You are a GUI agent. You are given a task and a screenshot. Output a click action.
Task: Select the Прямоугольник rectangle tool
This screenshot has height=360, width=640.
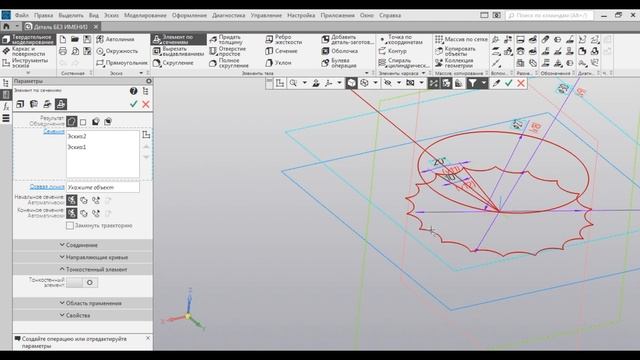[x=122, y=63]
